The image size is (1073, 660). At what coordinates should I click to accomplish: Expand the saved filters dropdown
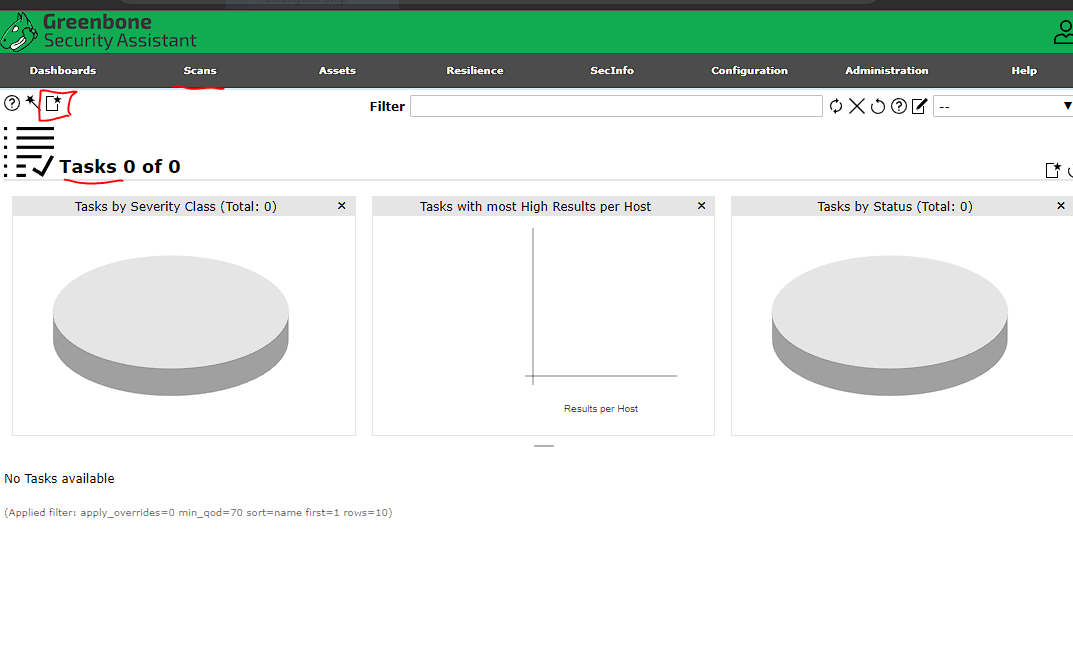coord(1003,106)
